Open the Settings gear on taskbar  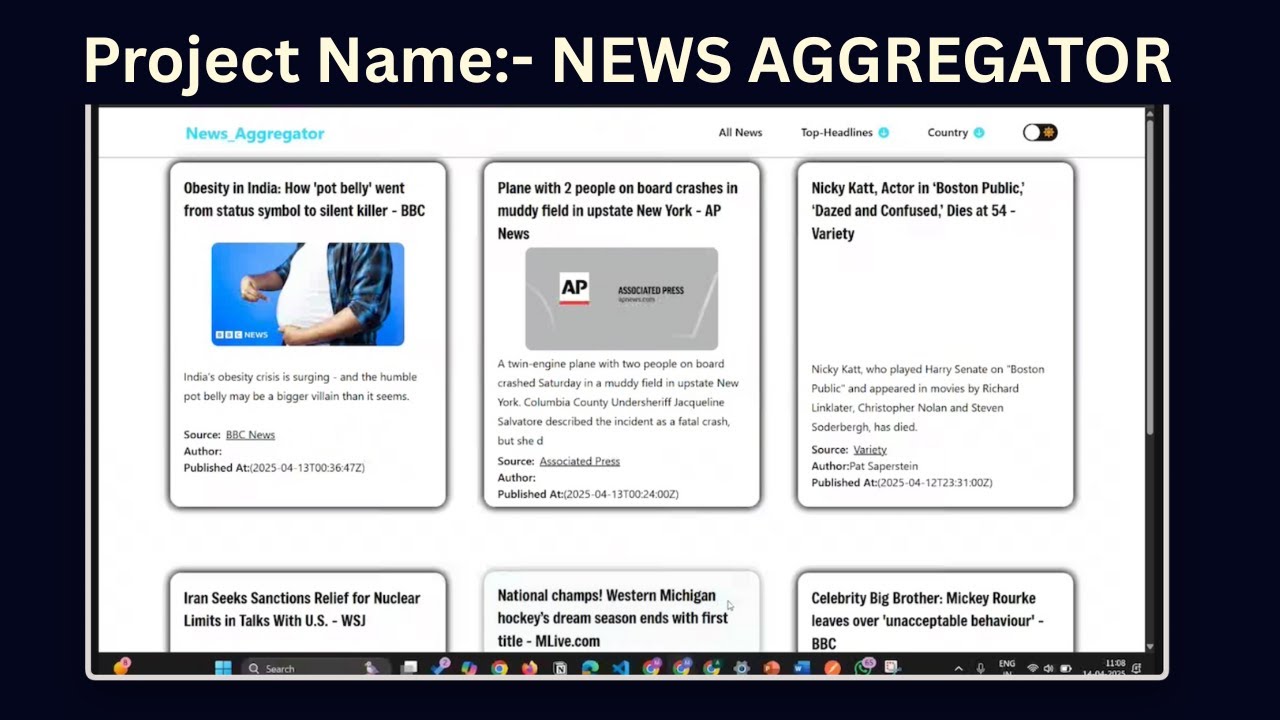(x=741, y=667)
